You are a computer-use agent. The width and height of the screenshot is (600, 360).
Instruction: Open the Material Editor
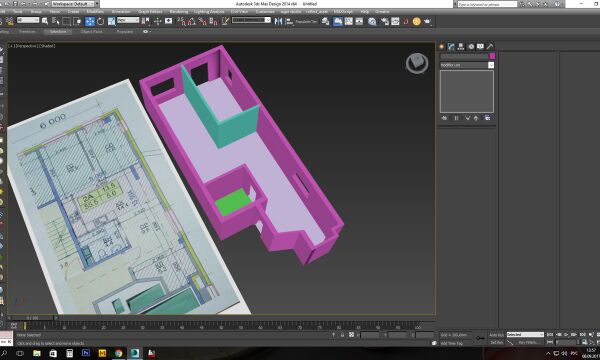coord(372,21)
